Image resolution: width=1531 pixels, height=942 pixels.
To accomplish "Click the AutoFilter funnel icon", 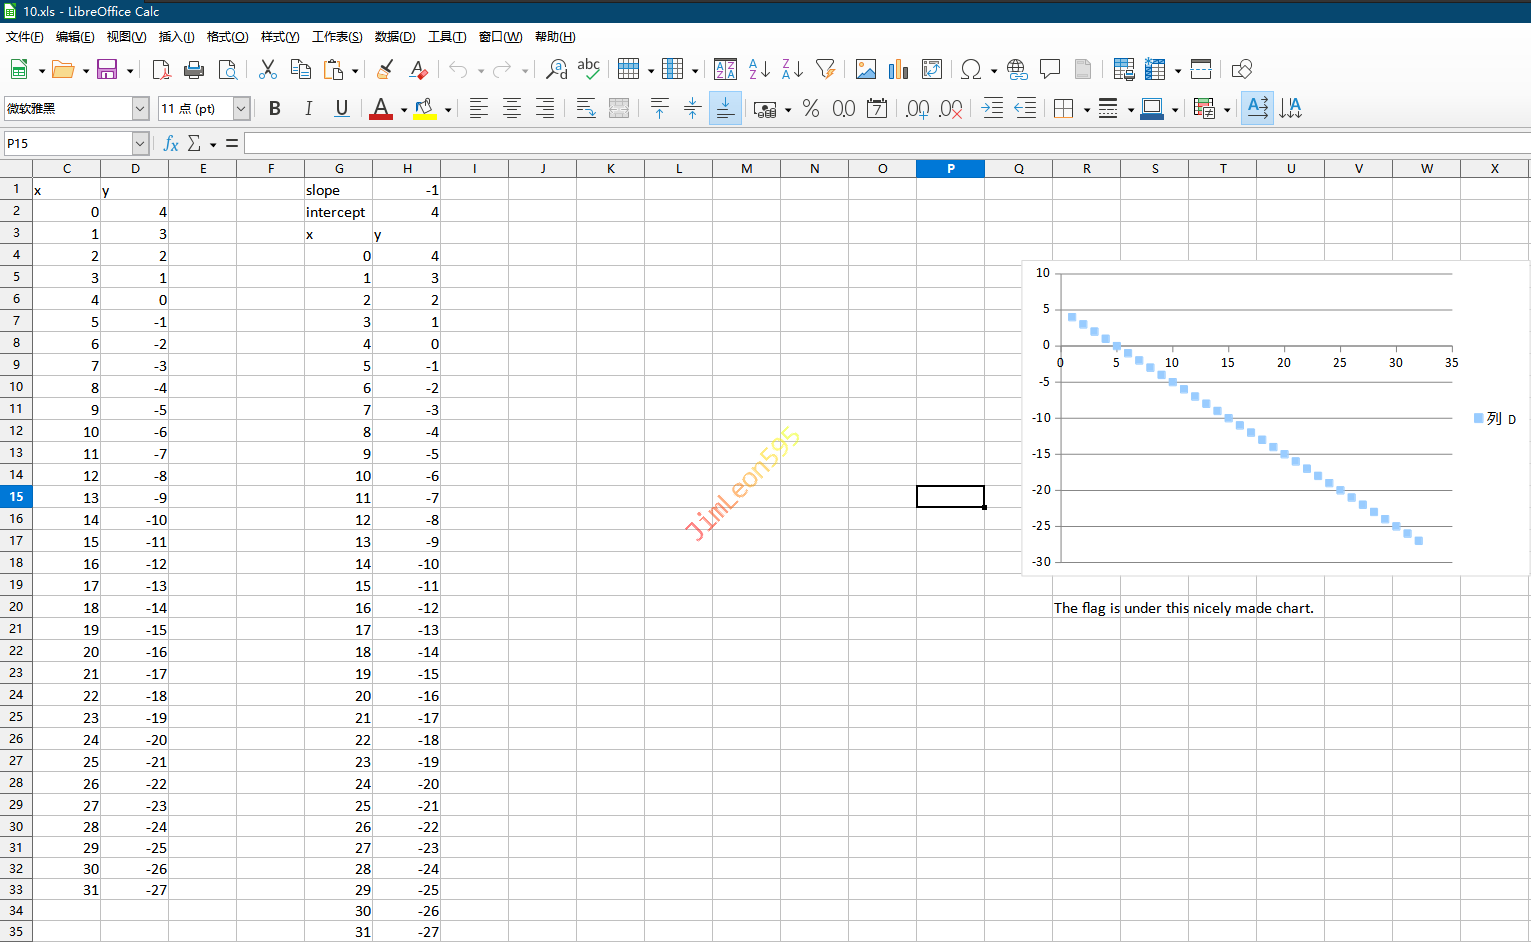I will tap(825, 69).
